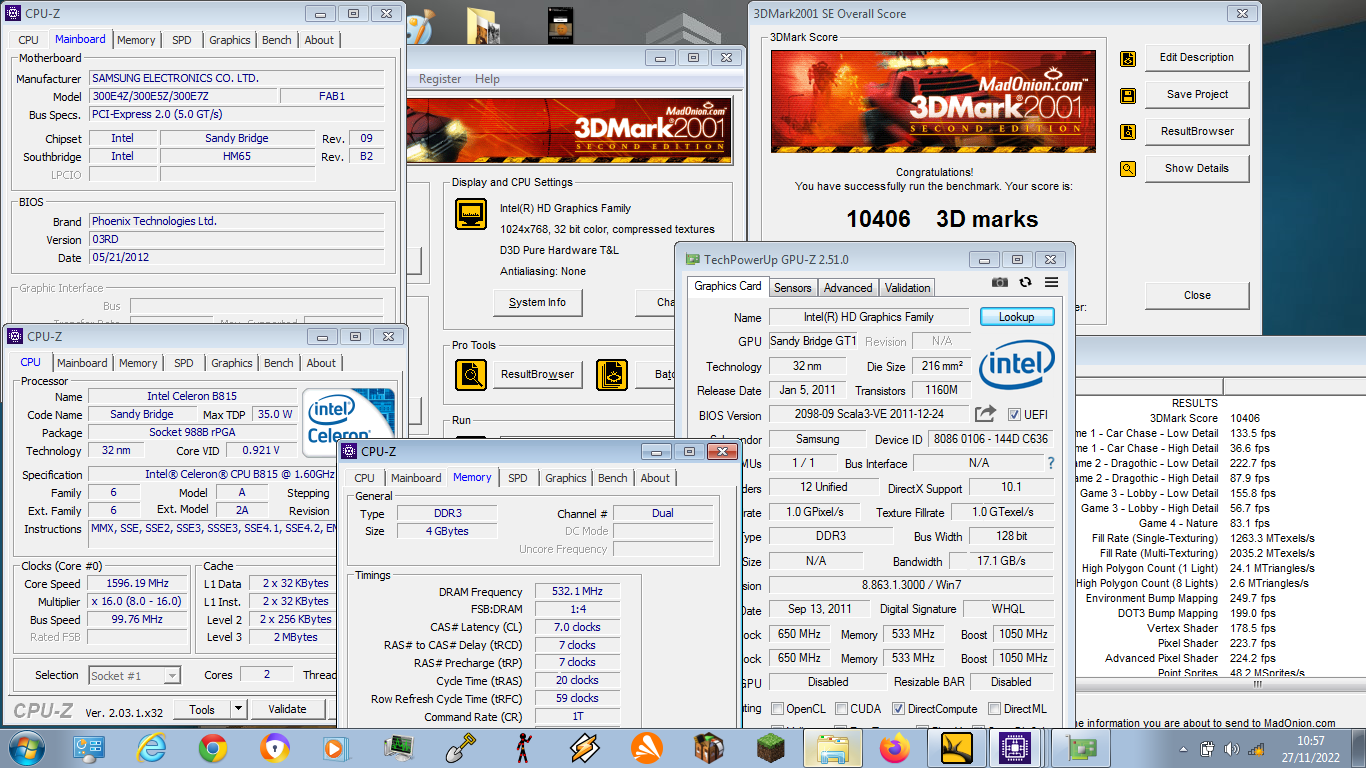Click the Validate button in CPU-Z
This screenshot has height=768, width=1366.
pos(287,709)
